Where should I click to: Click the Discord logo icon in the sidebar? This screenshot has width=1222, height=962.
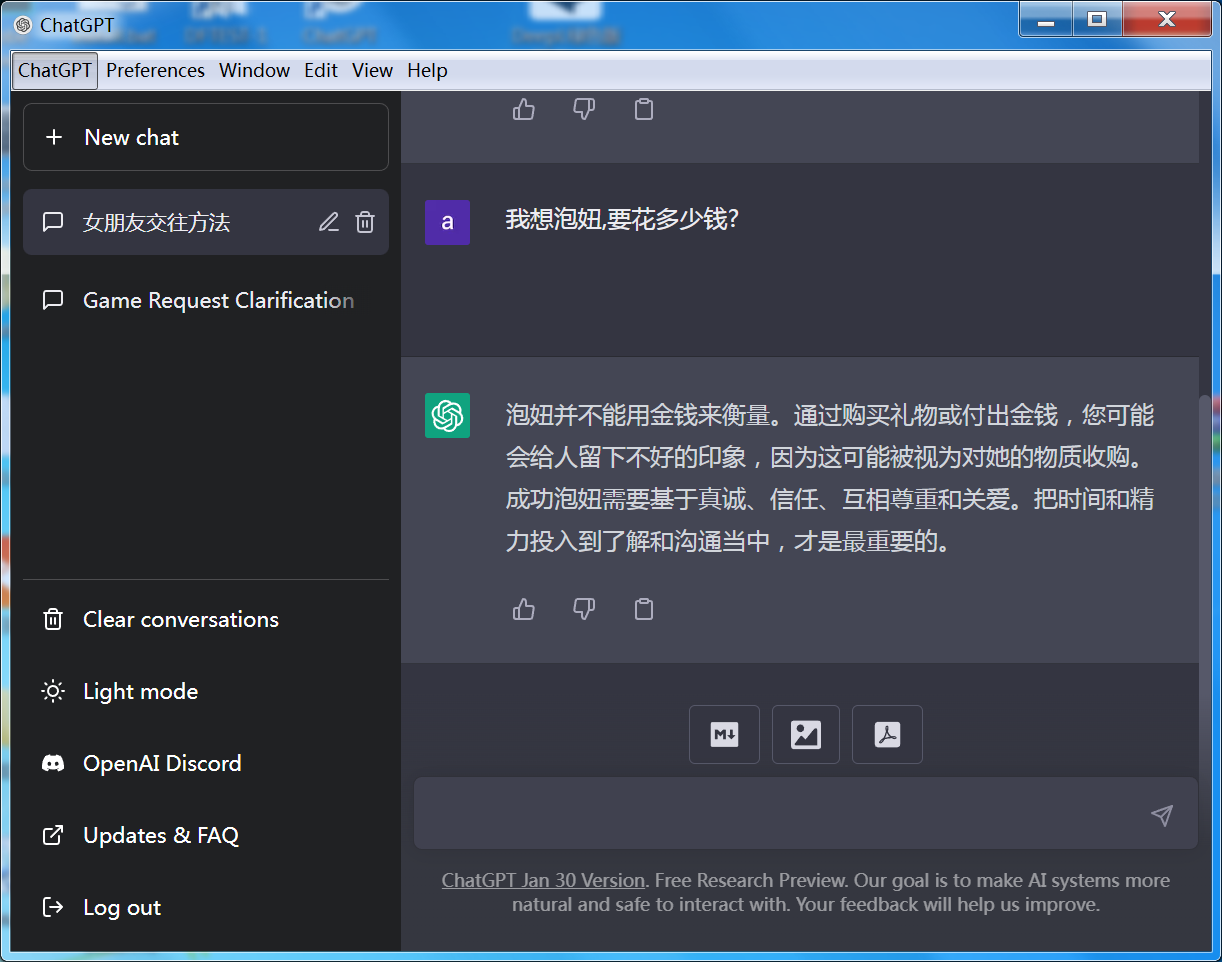[53, 763]
